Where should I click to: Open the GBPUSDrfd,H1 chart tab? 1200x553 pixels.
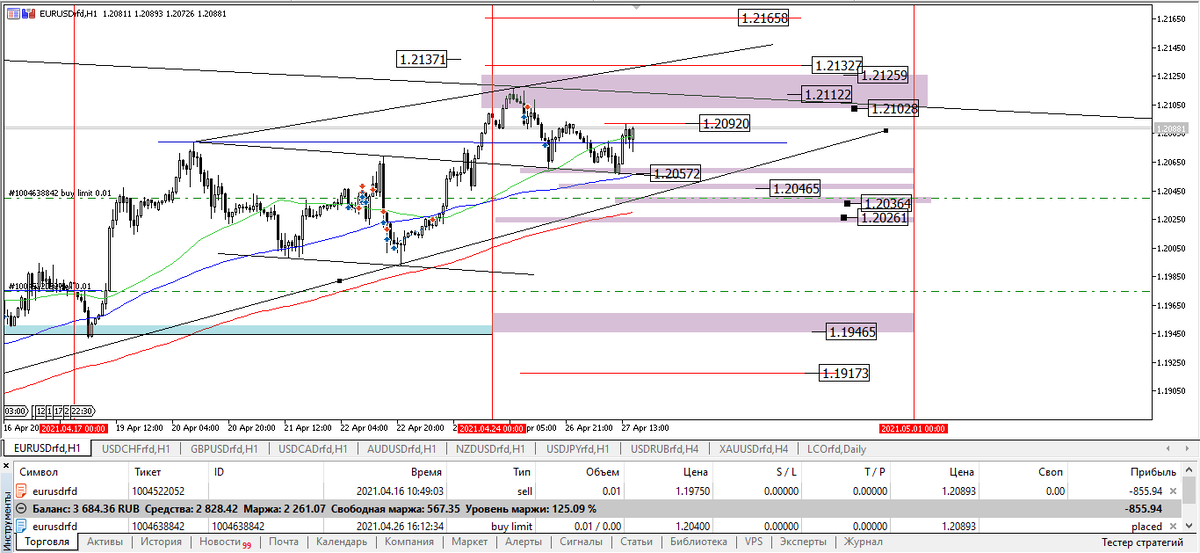[224, 449]
